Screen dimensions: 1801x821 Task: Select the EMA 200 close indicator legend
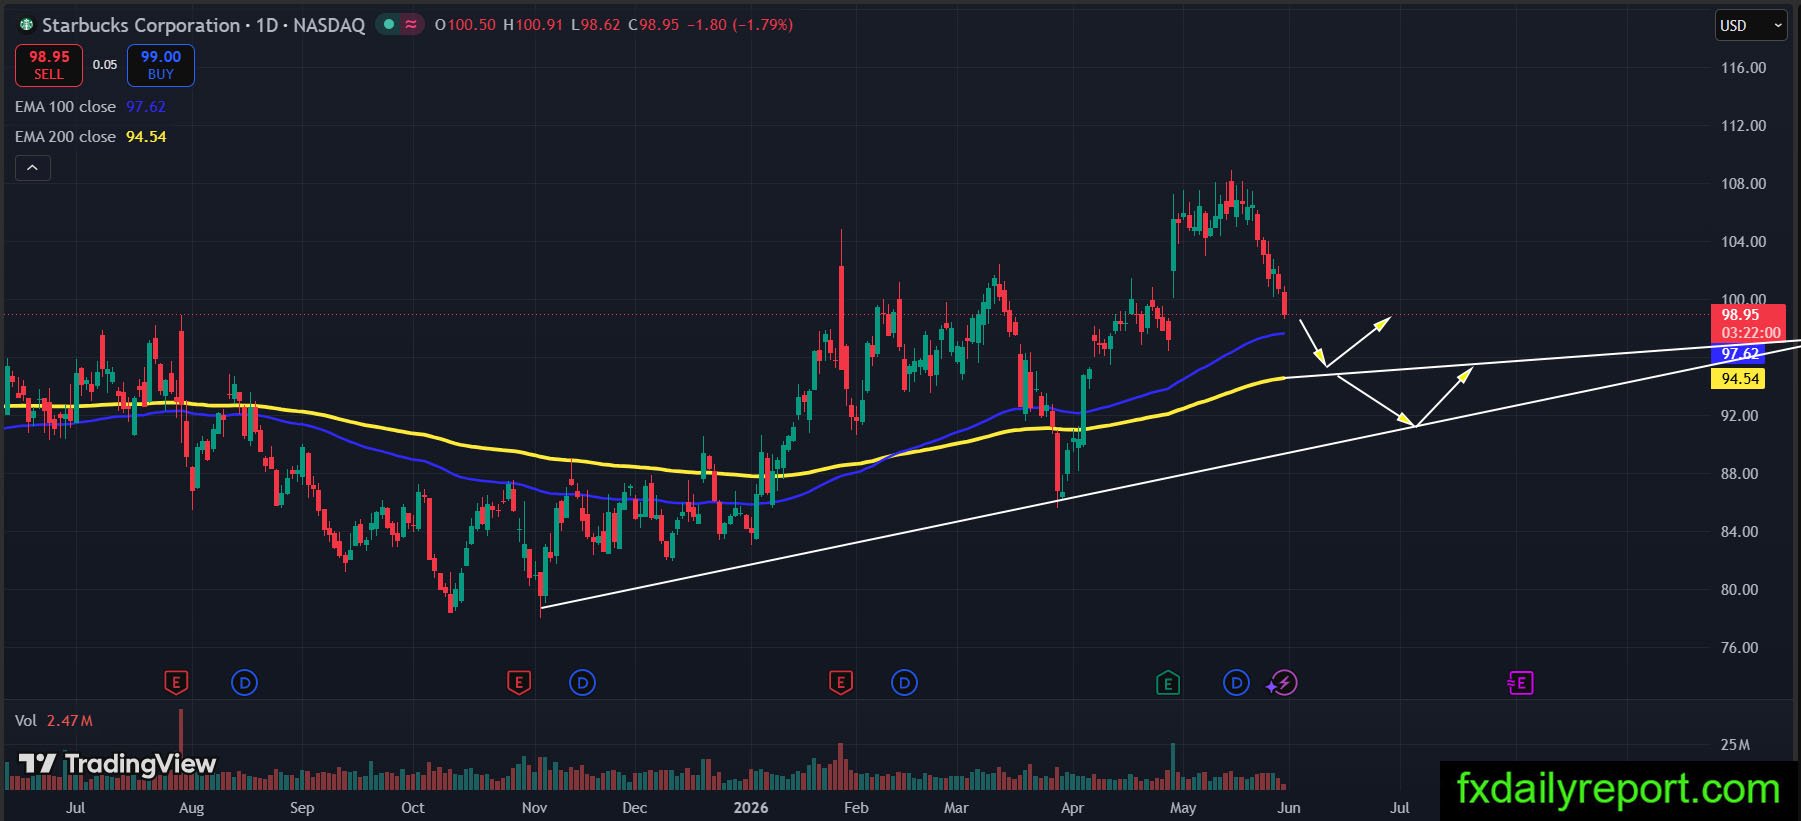[90, 136]
